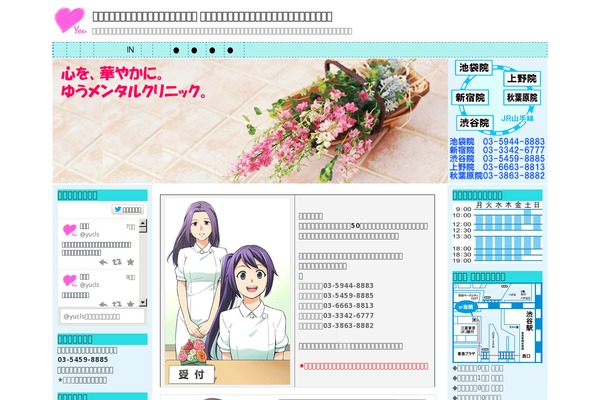Select 渋谷院 on the JR Yamanote map
The image size is (600, 400).
(x=474, y=123)
